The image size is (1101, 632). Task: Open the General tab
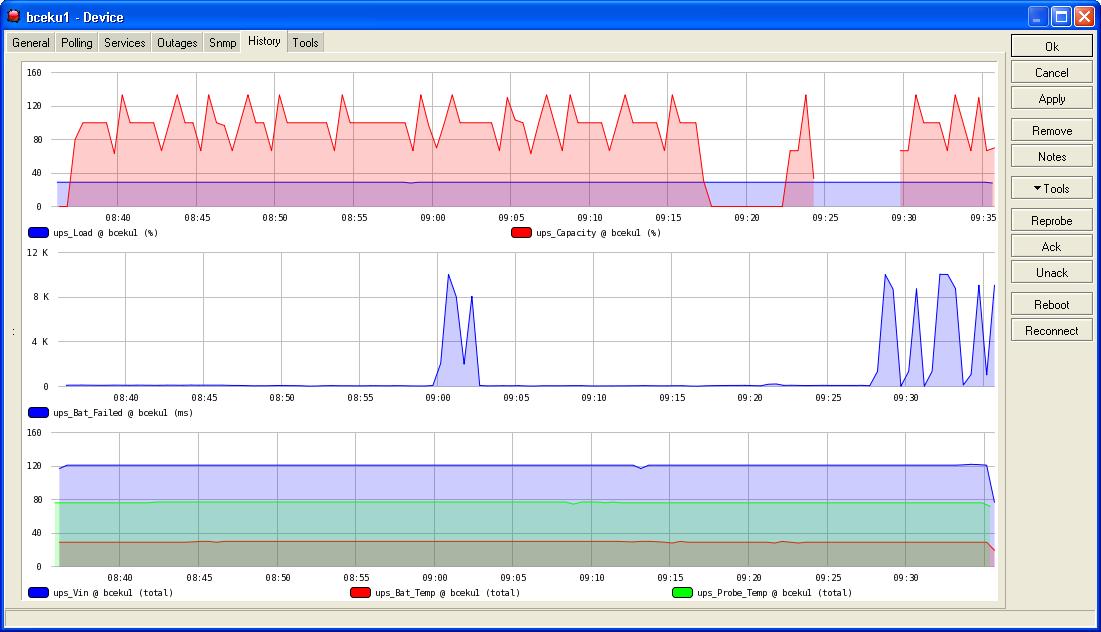click(31, 43)
